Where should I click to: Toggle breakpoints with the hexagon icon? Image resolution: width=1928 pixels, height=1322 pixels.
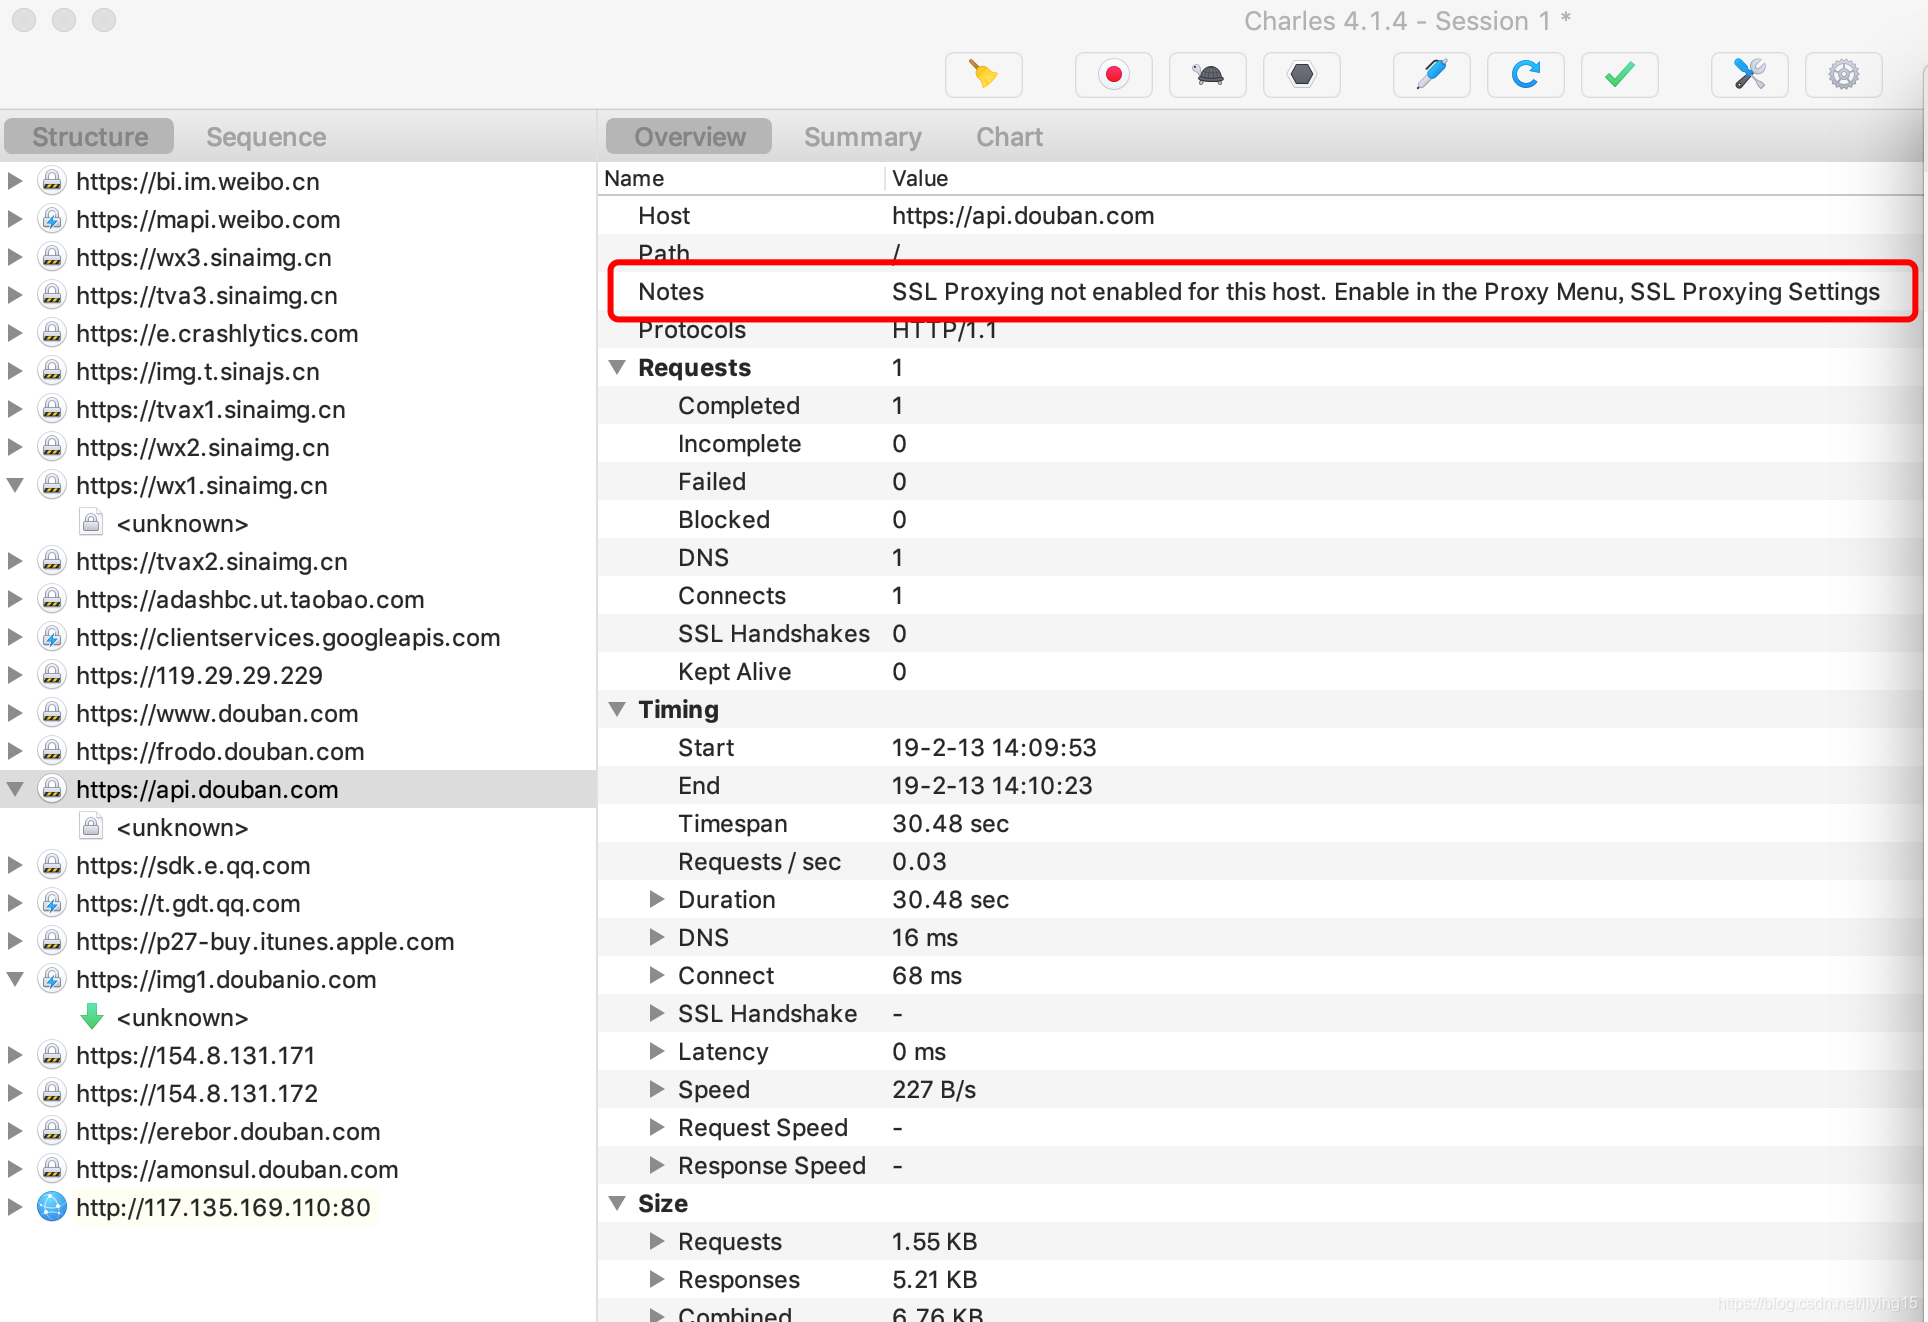1301,75
